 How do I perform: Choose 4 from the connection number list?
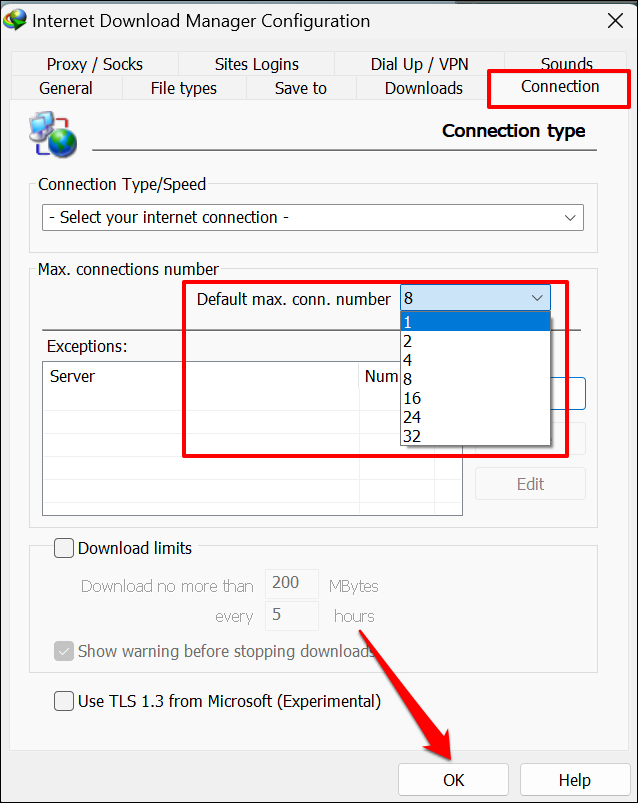(x=475, y=360)
